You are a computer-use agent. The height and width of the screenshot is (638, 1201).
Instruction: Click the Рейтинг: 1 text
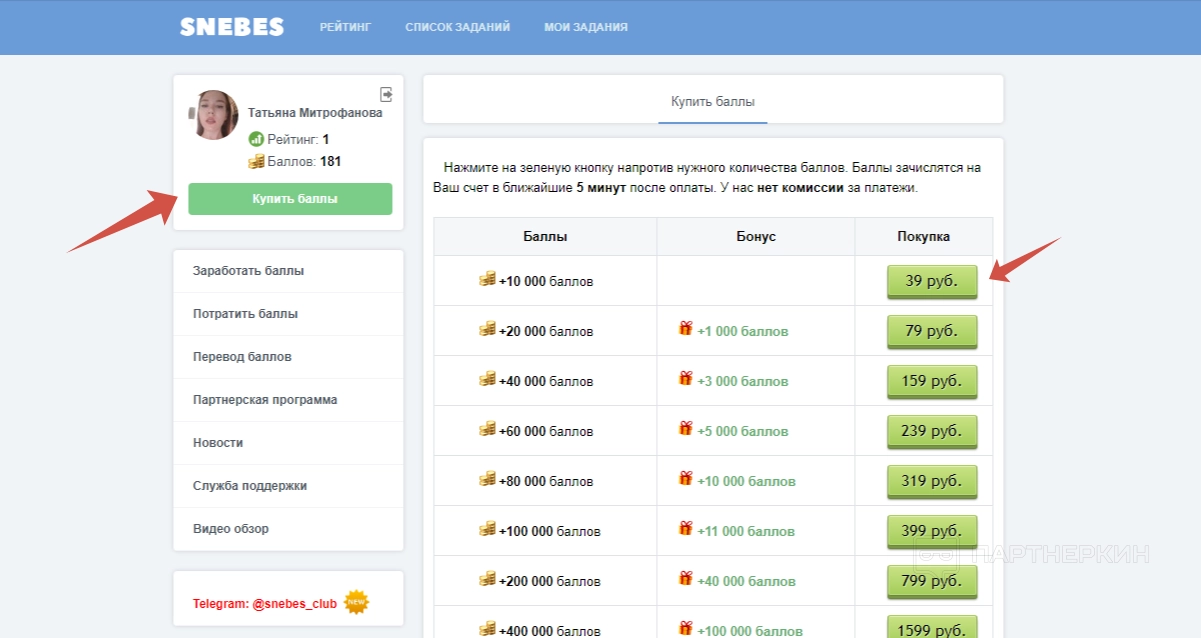(x=298, y=140)
